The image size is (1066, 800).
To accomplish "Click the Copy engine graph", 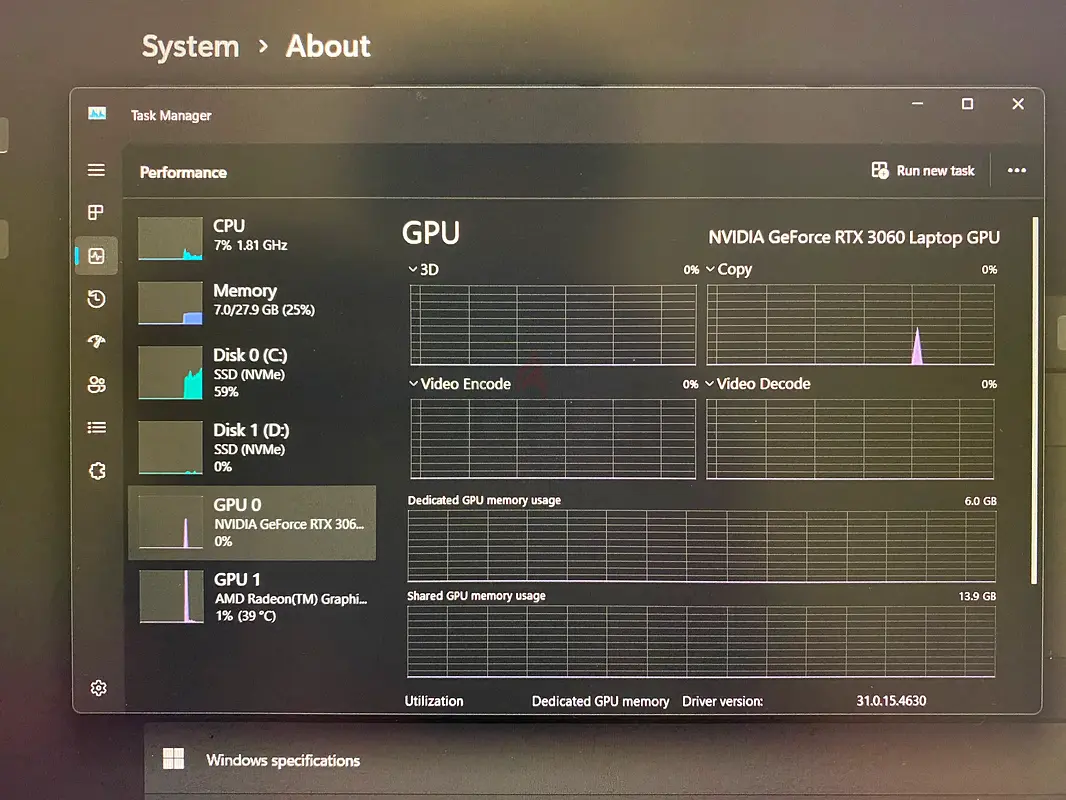I will tap(850, 325).
